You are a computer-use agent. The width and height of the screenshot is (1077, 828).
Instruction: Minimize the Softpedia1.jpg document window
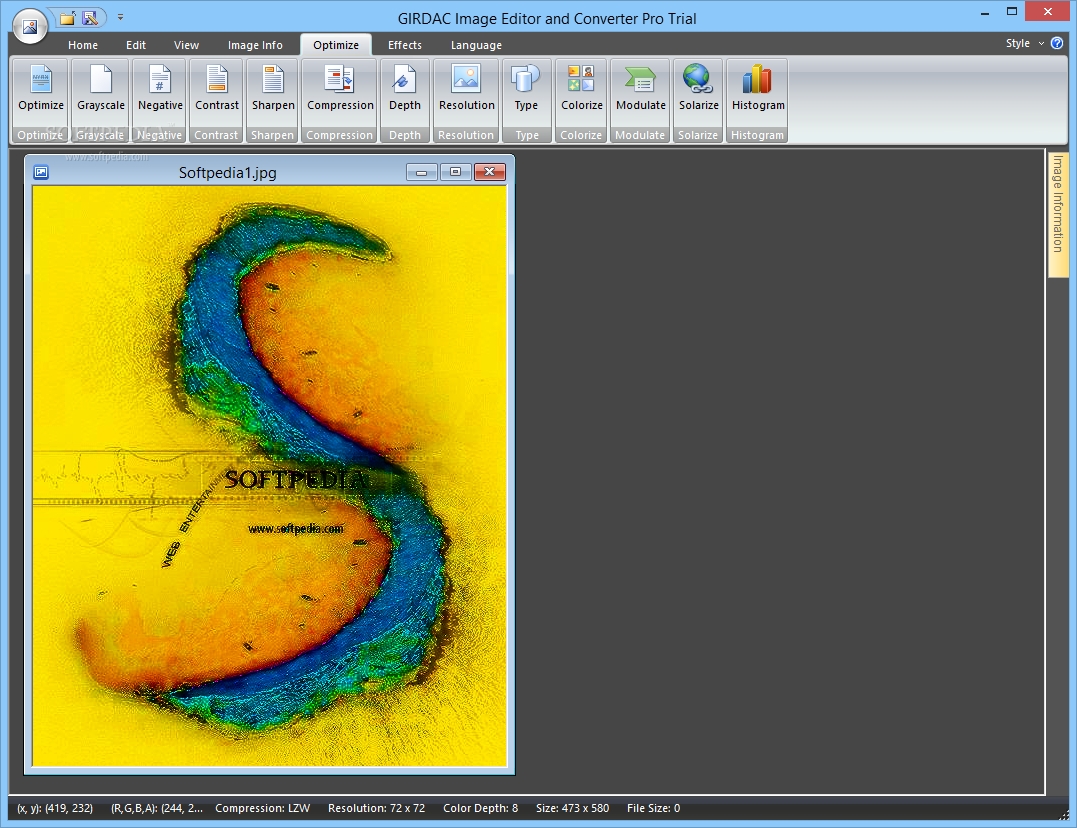point(422,172)
